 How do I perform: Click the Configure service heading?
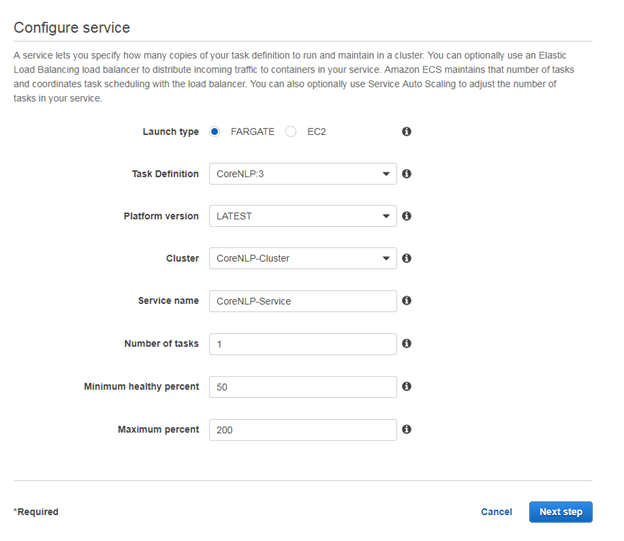coord(72,27)
